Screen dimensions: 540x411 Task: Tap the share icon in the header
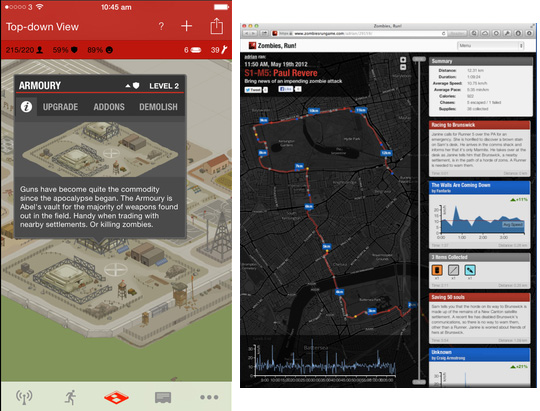(x=217, y=26)
